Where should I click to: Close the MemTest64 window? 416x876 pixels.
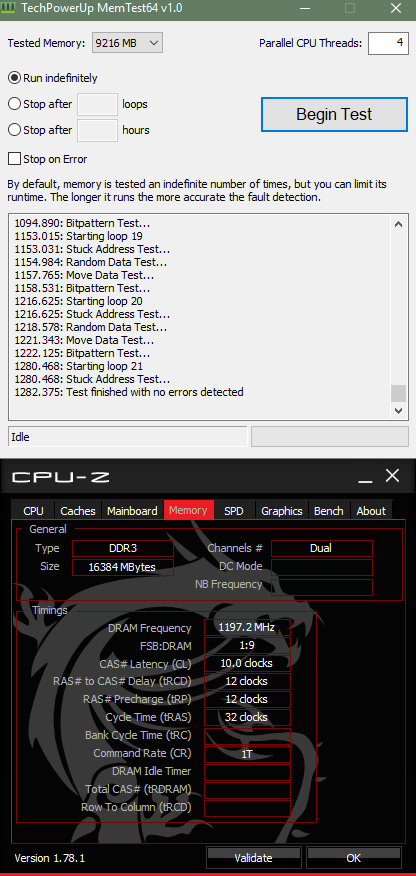(x=396, y=8)
